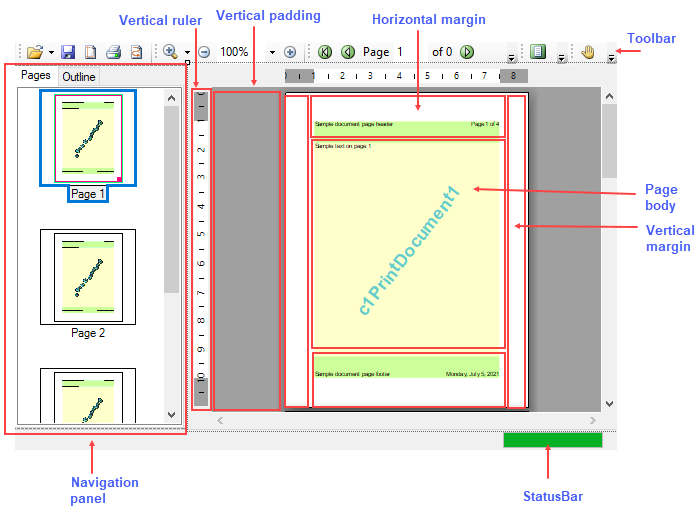Open the zoom percentage dropdown
700x516 pixels.
point(272,52)
